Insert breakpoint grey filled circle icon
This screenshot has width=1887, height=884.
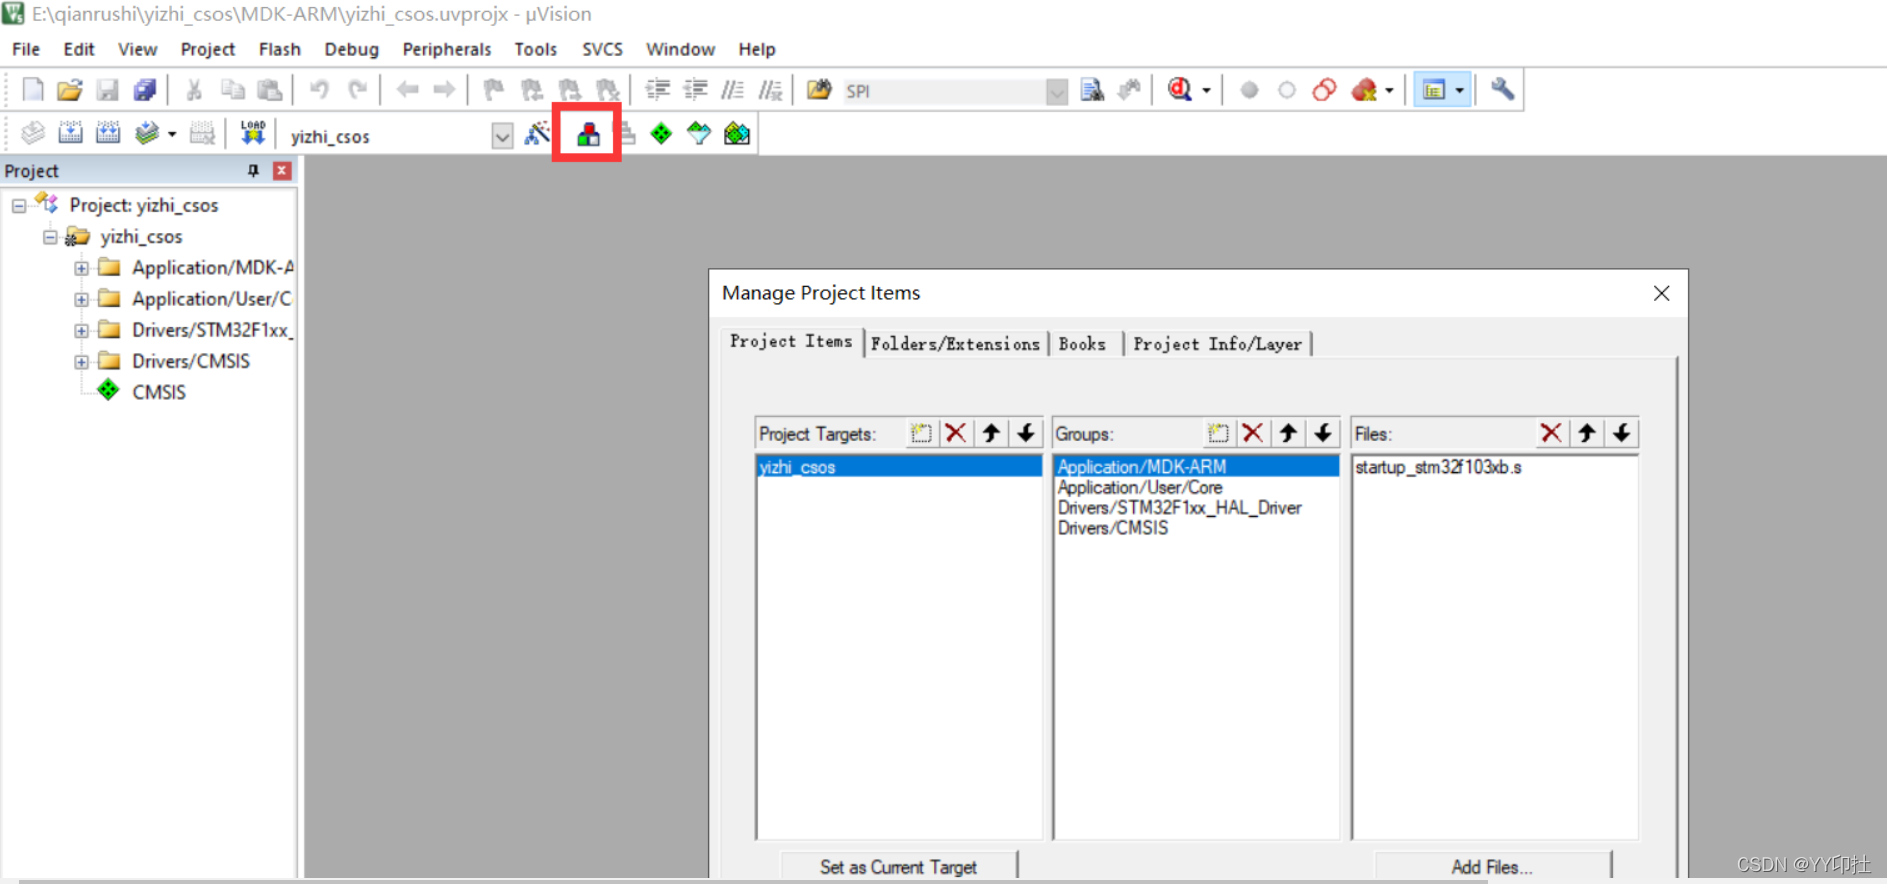tap(1249, 90)
